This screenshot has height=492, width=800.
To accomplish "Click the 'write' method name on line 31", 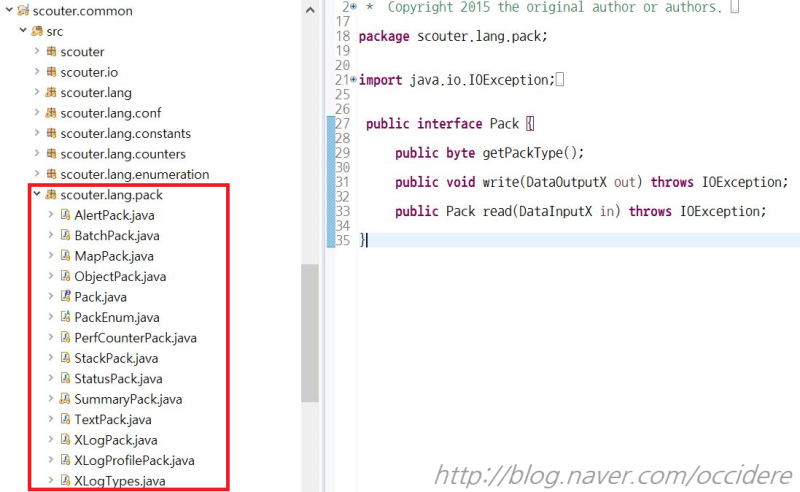I will coord(501,182).
